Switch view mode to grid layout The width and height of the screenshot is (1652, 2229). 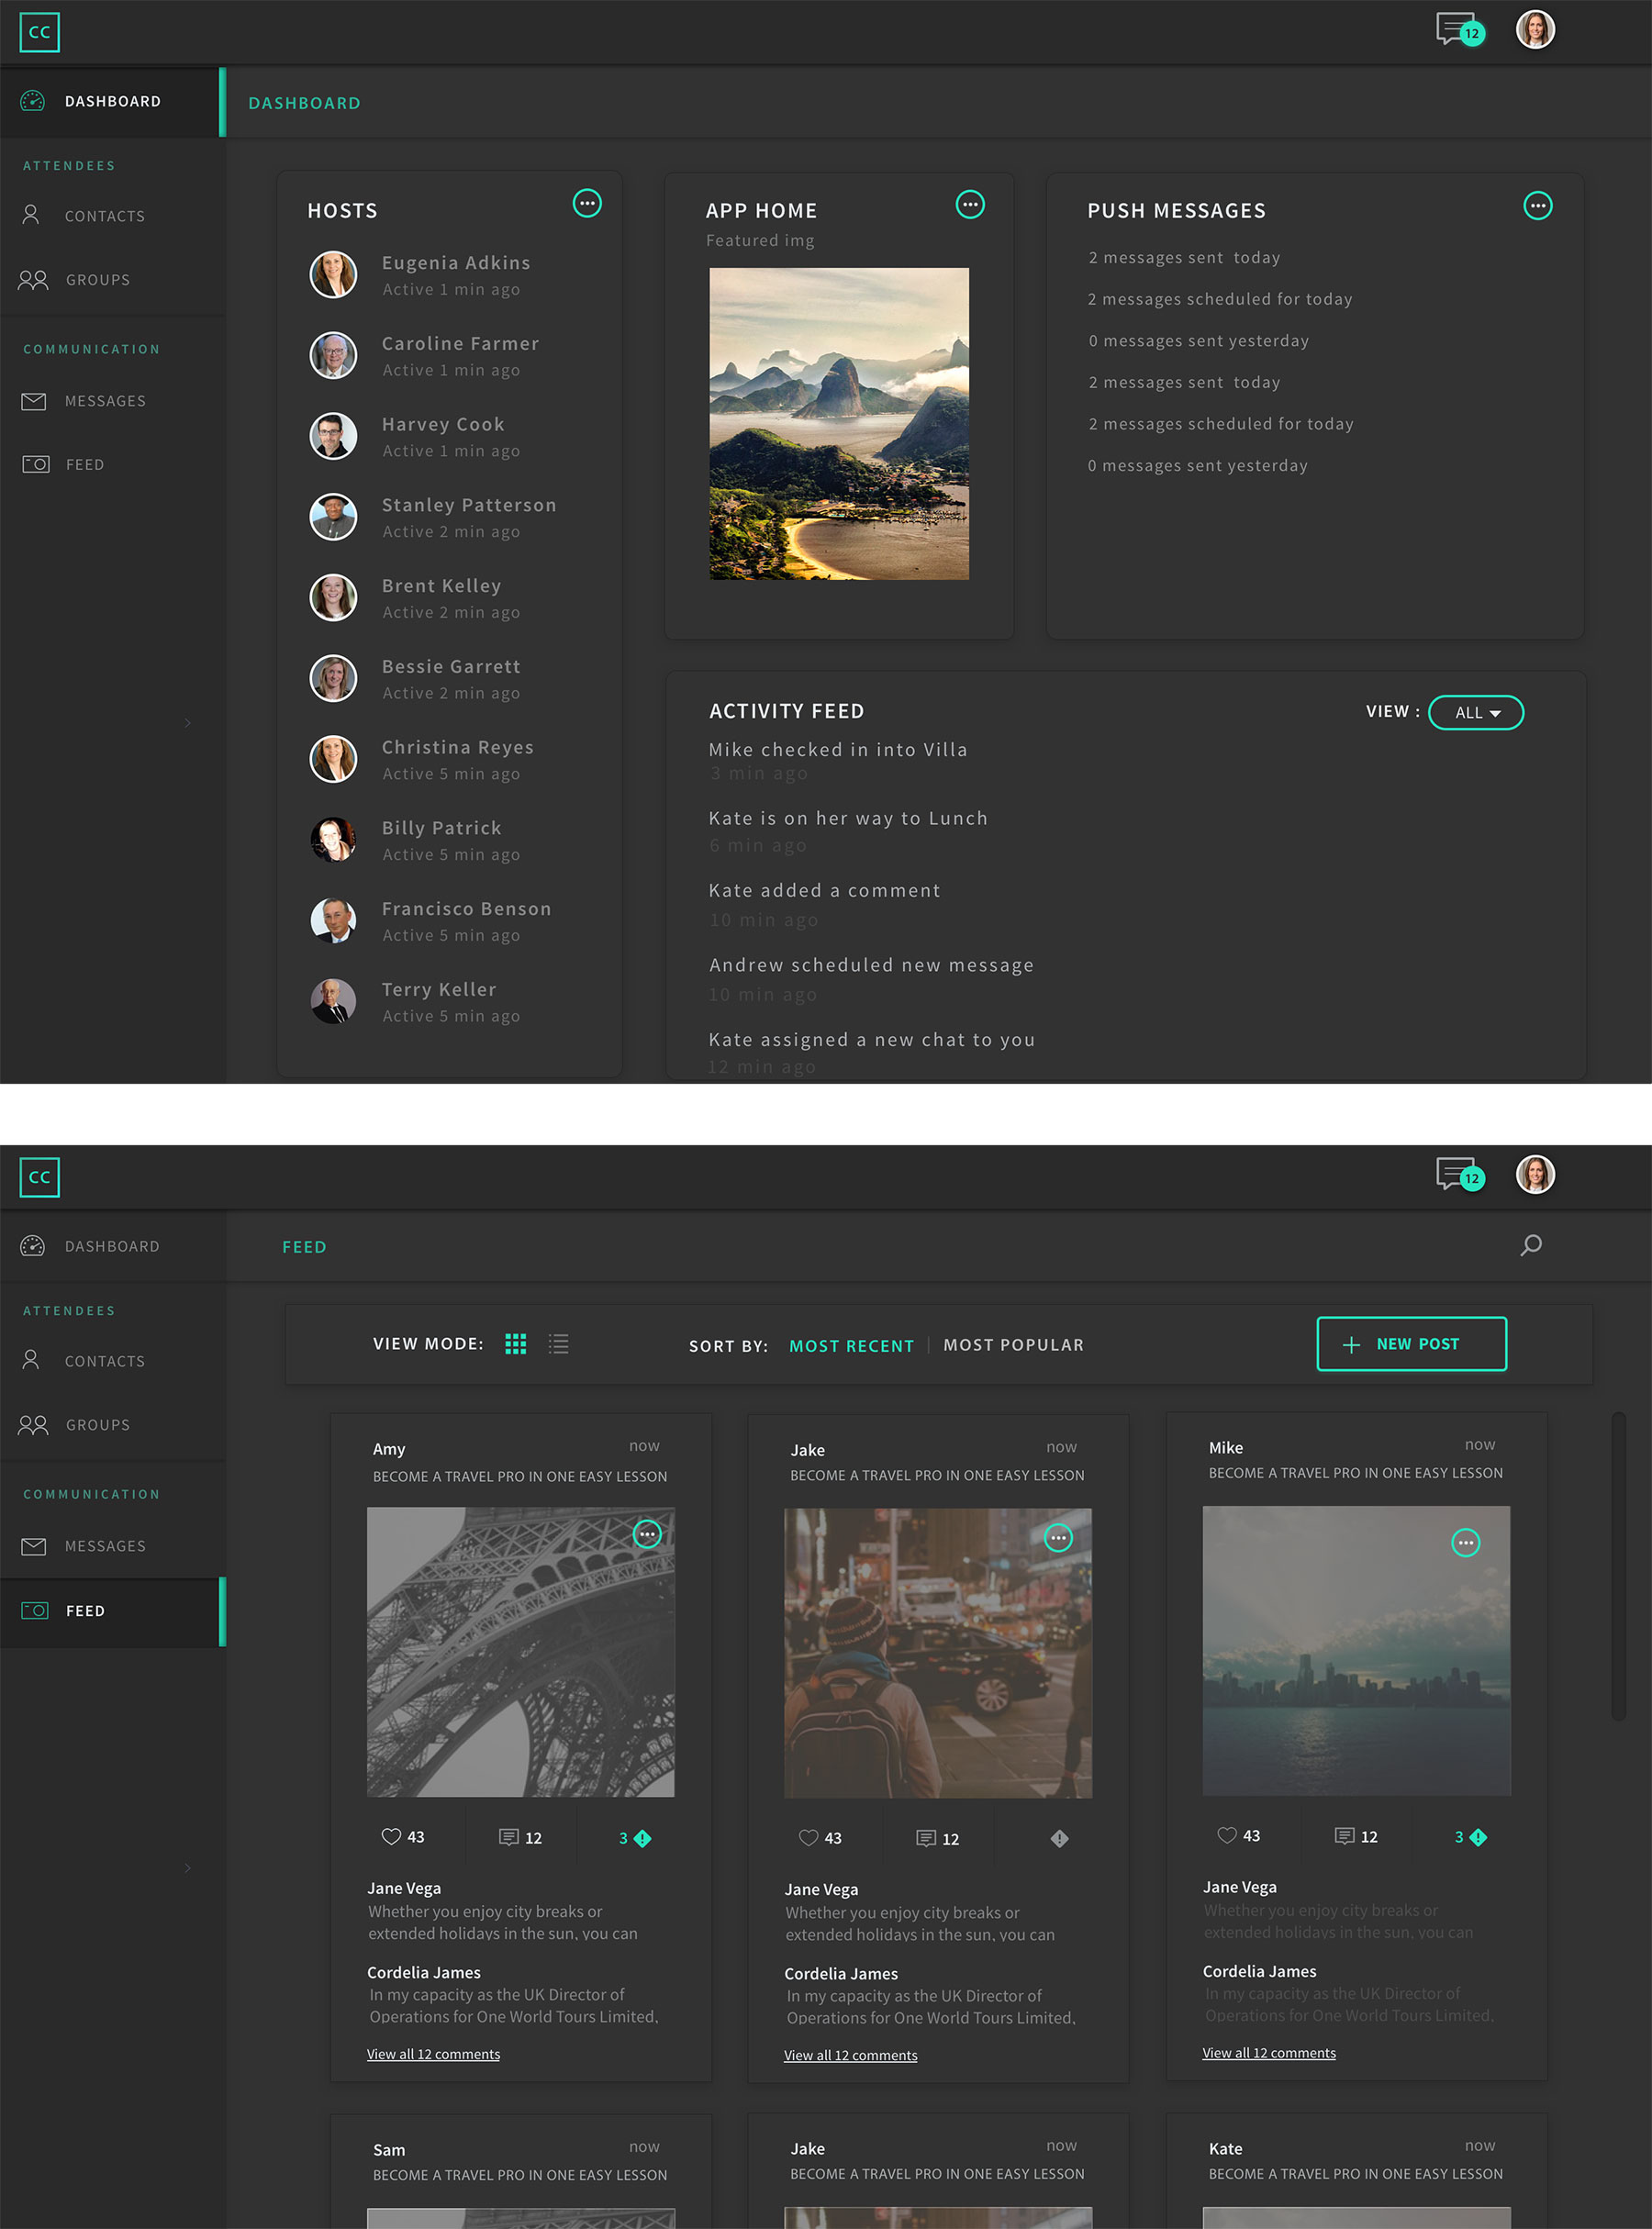(515, 1344)
